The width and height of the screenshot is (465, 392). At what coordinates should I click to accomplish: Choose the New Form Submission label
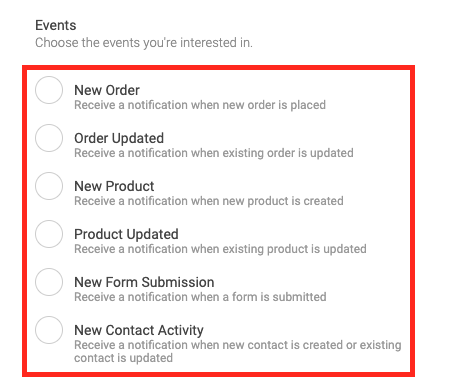point(144,282)
